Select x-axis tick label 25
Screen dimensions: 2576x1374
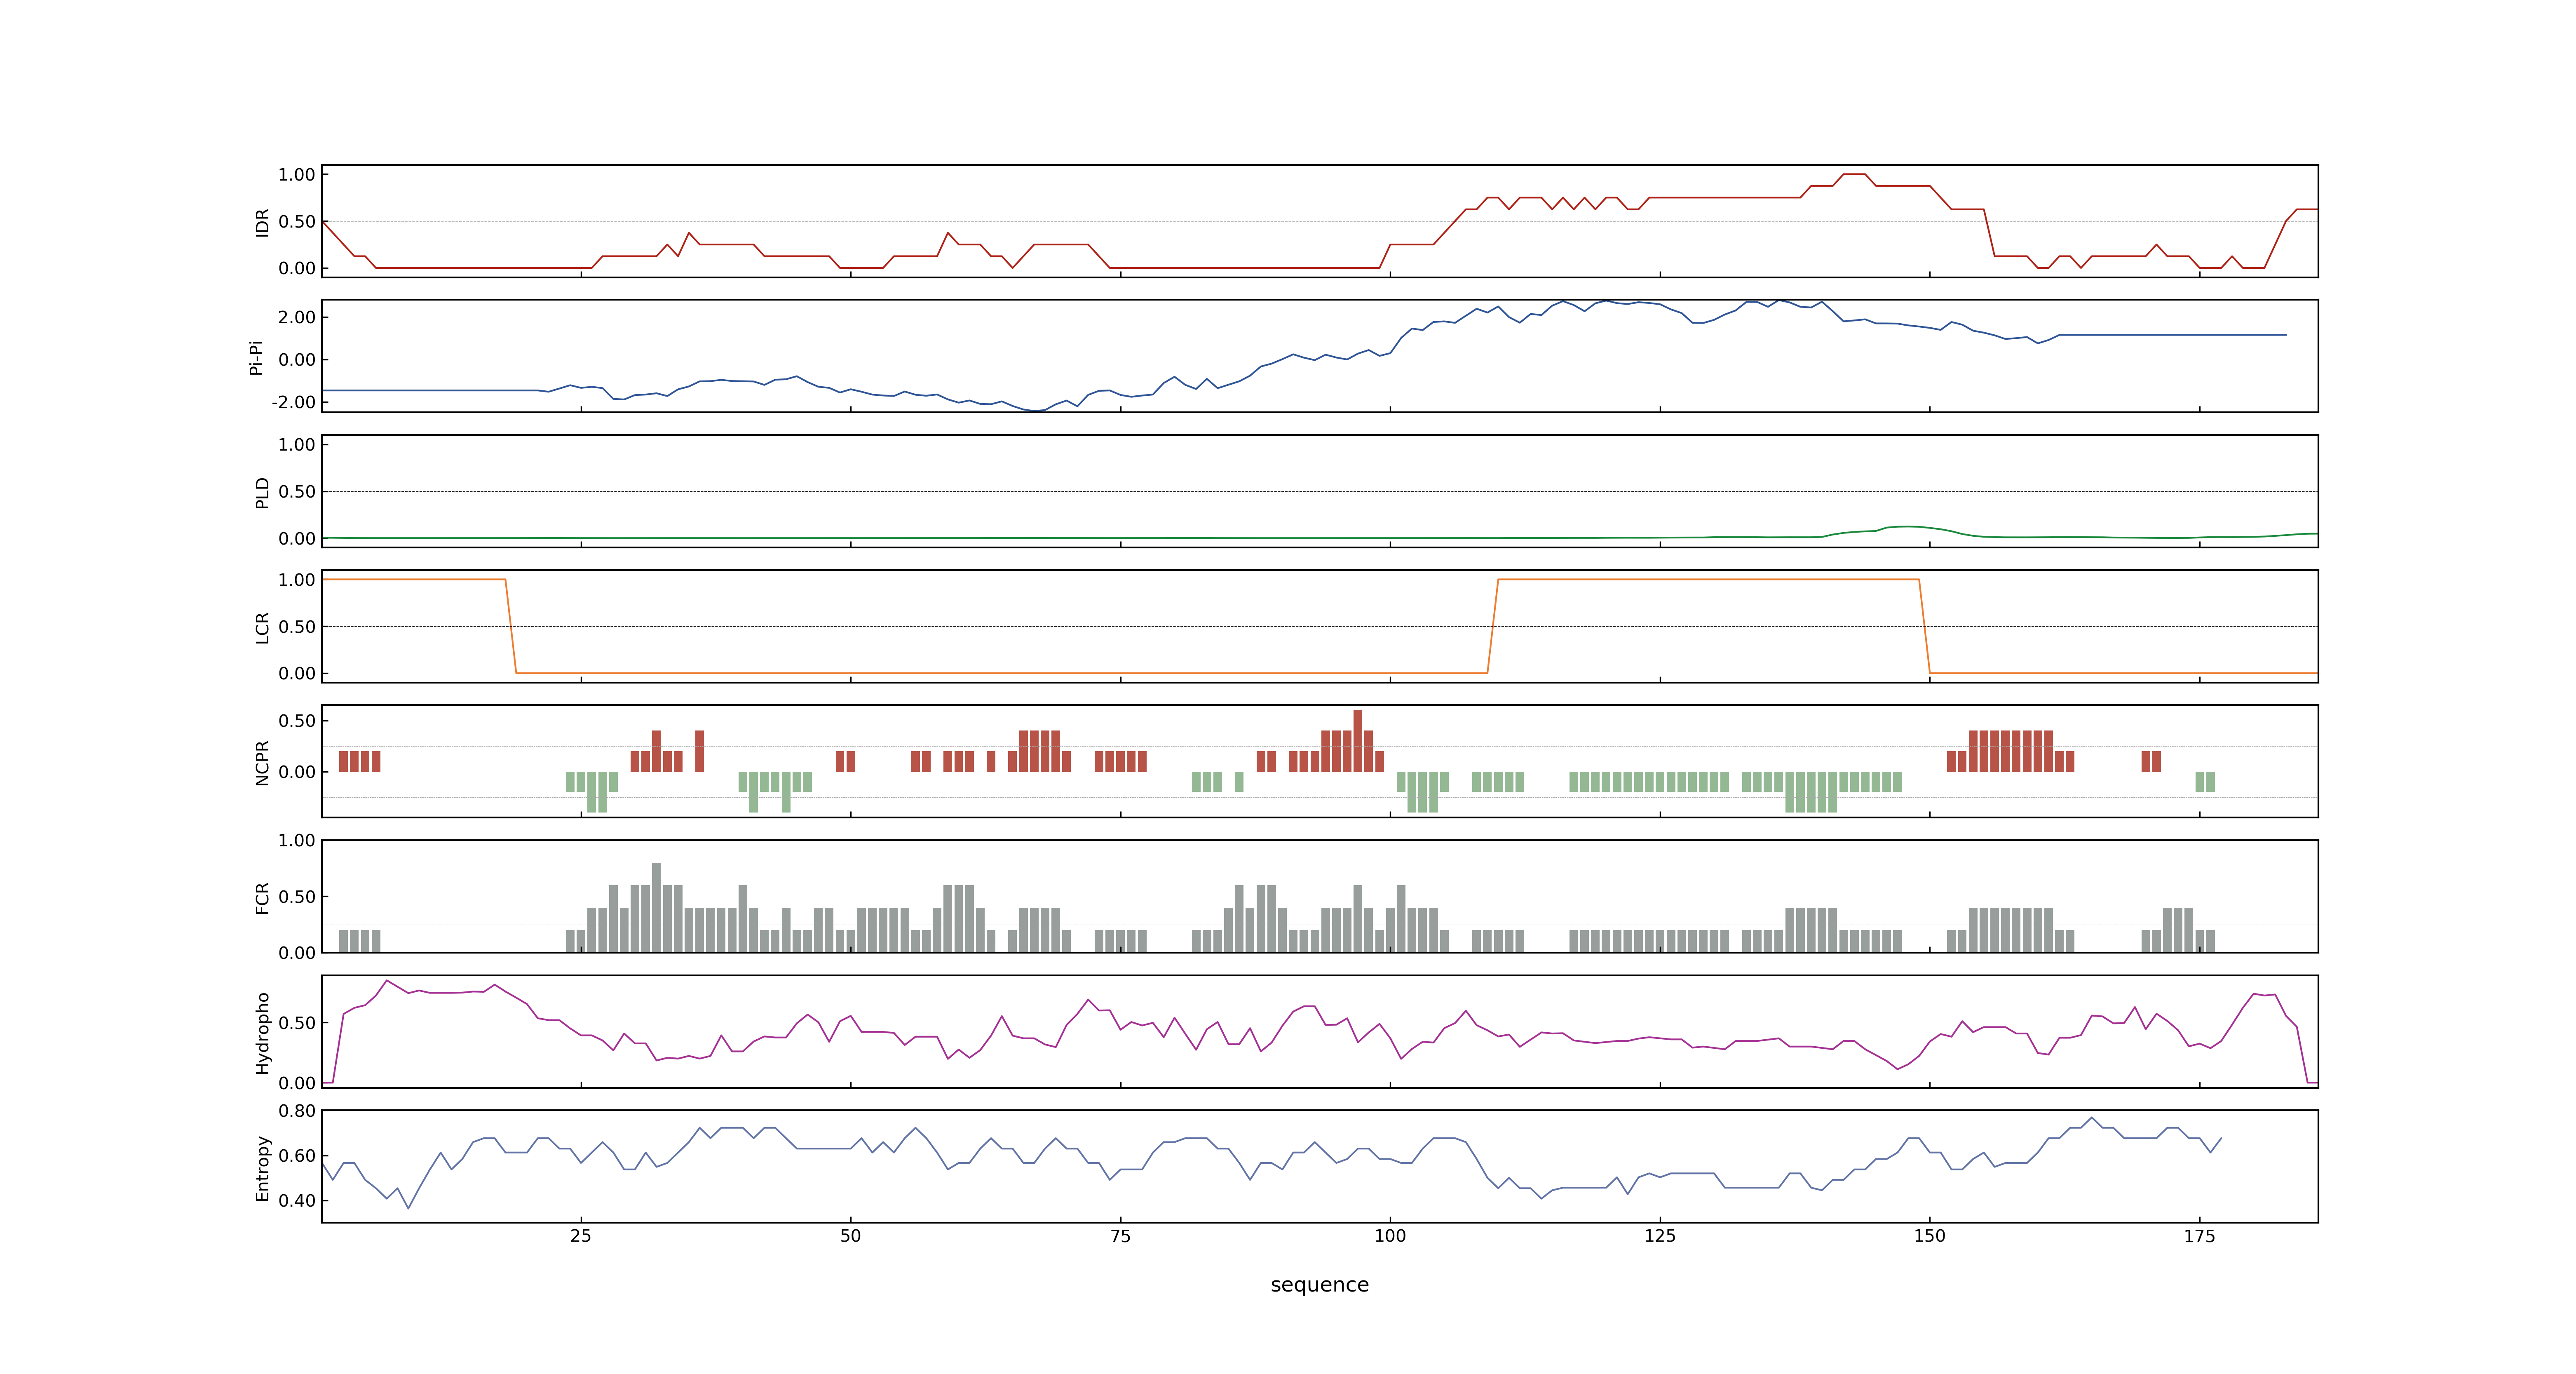coord(581,1236)
